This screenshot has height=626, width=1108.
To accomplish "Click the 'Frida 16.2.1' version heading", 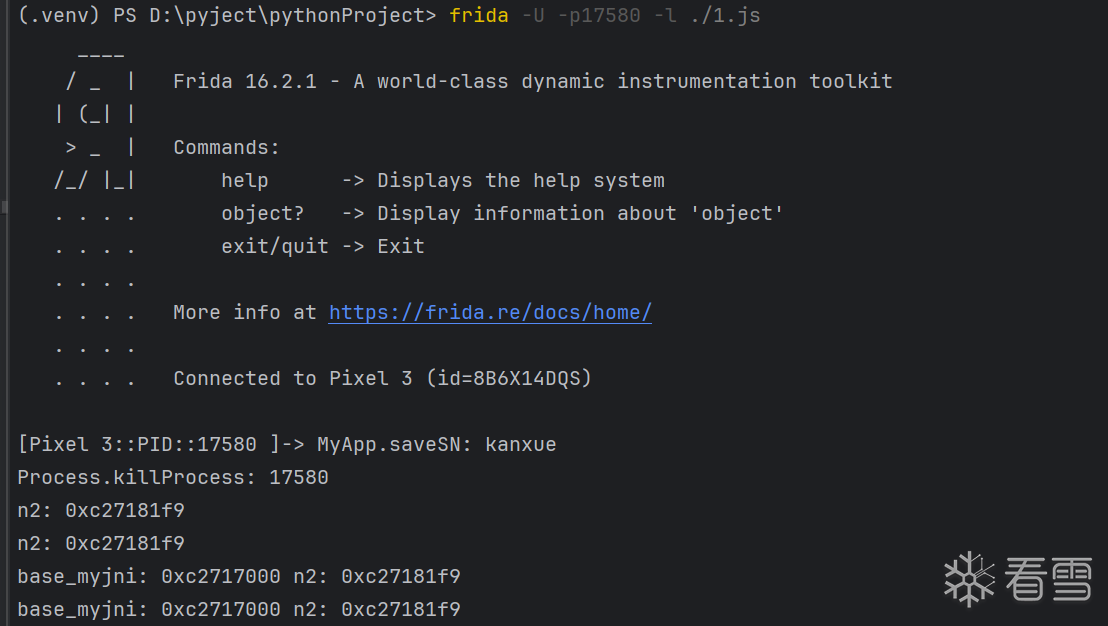I will [245, 82].
